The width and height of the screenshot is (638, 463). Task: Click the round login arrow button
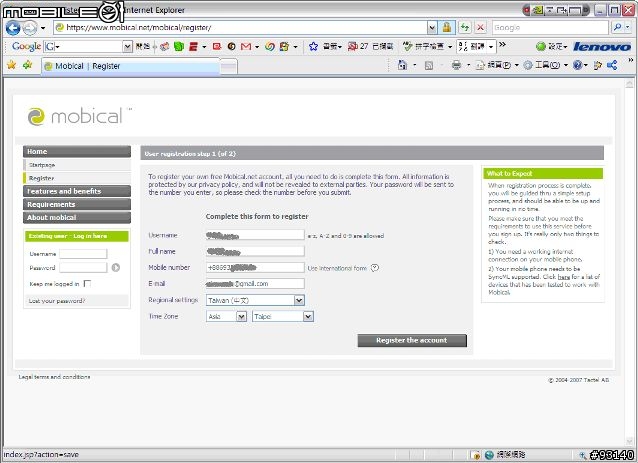point(116,267)
